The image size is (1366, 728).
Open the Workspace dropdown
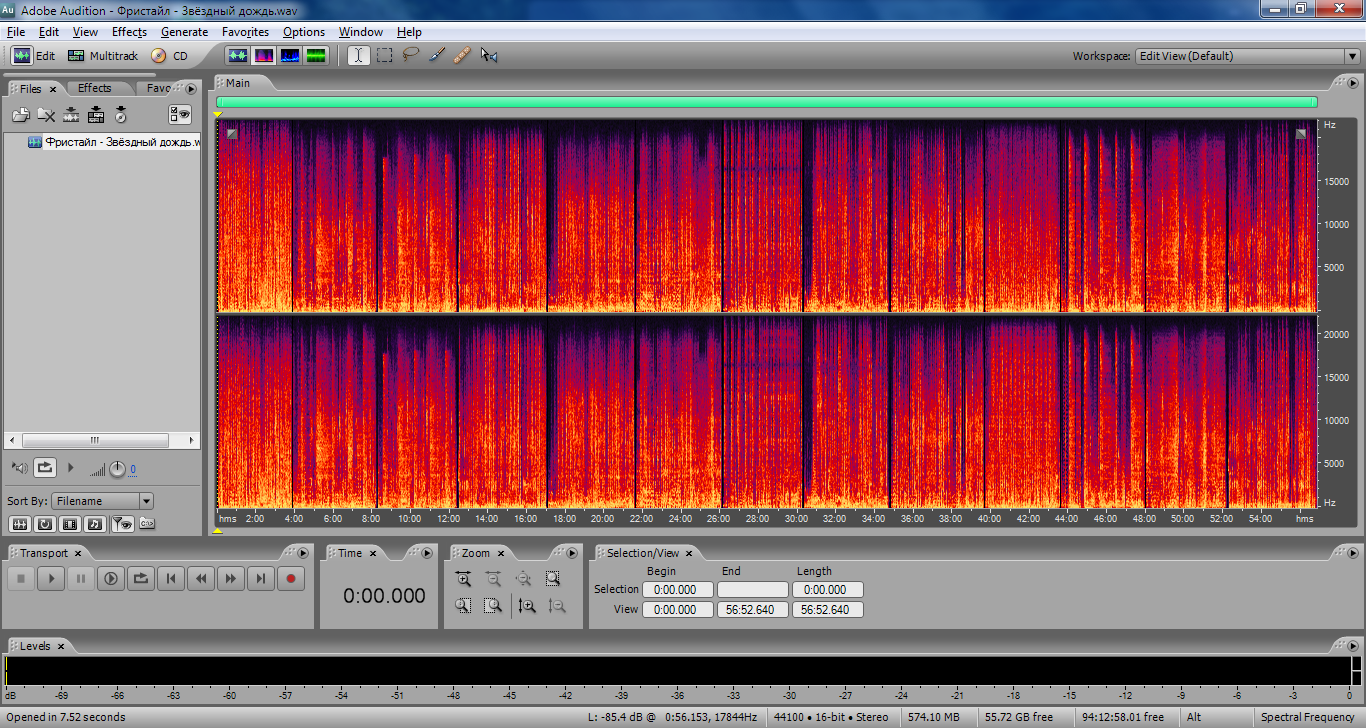click(x=1247, y=56)
